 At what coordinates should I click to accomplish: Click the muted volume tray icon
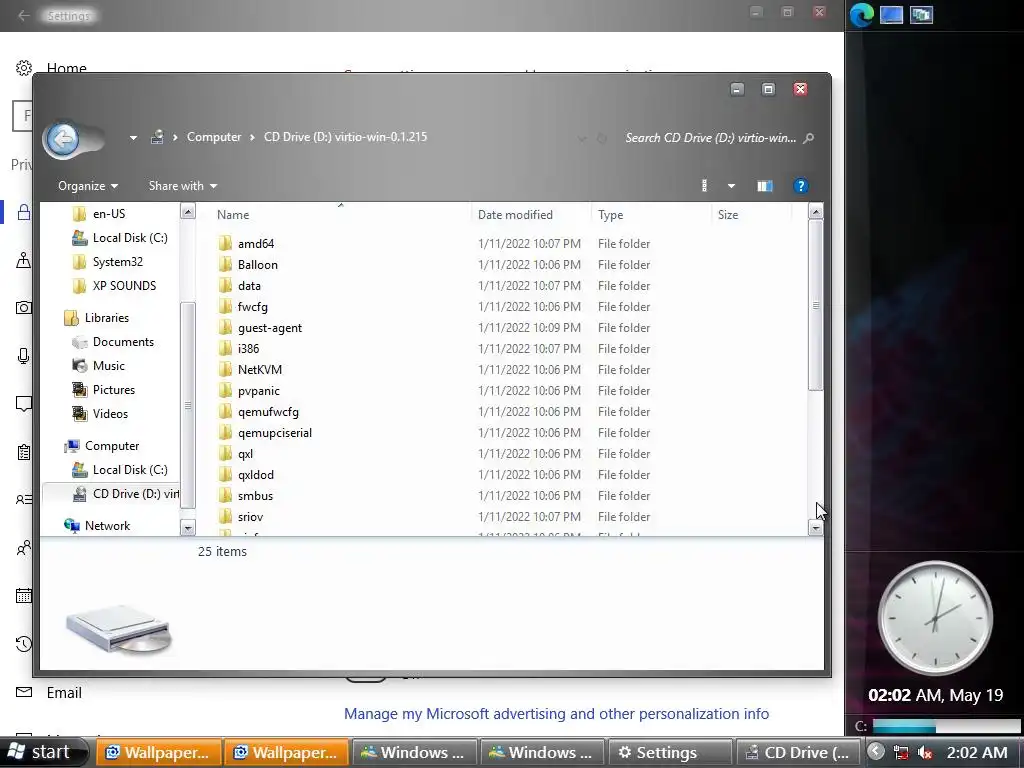click(924, 753)
